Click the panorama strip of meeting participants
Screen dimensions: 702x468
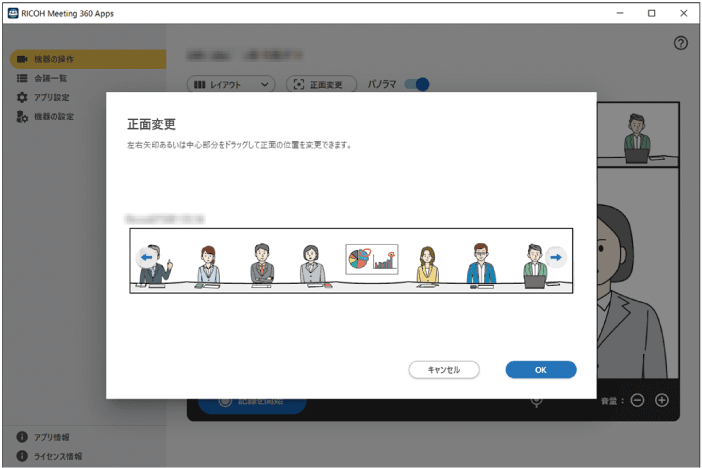(351, 261)
